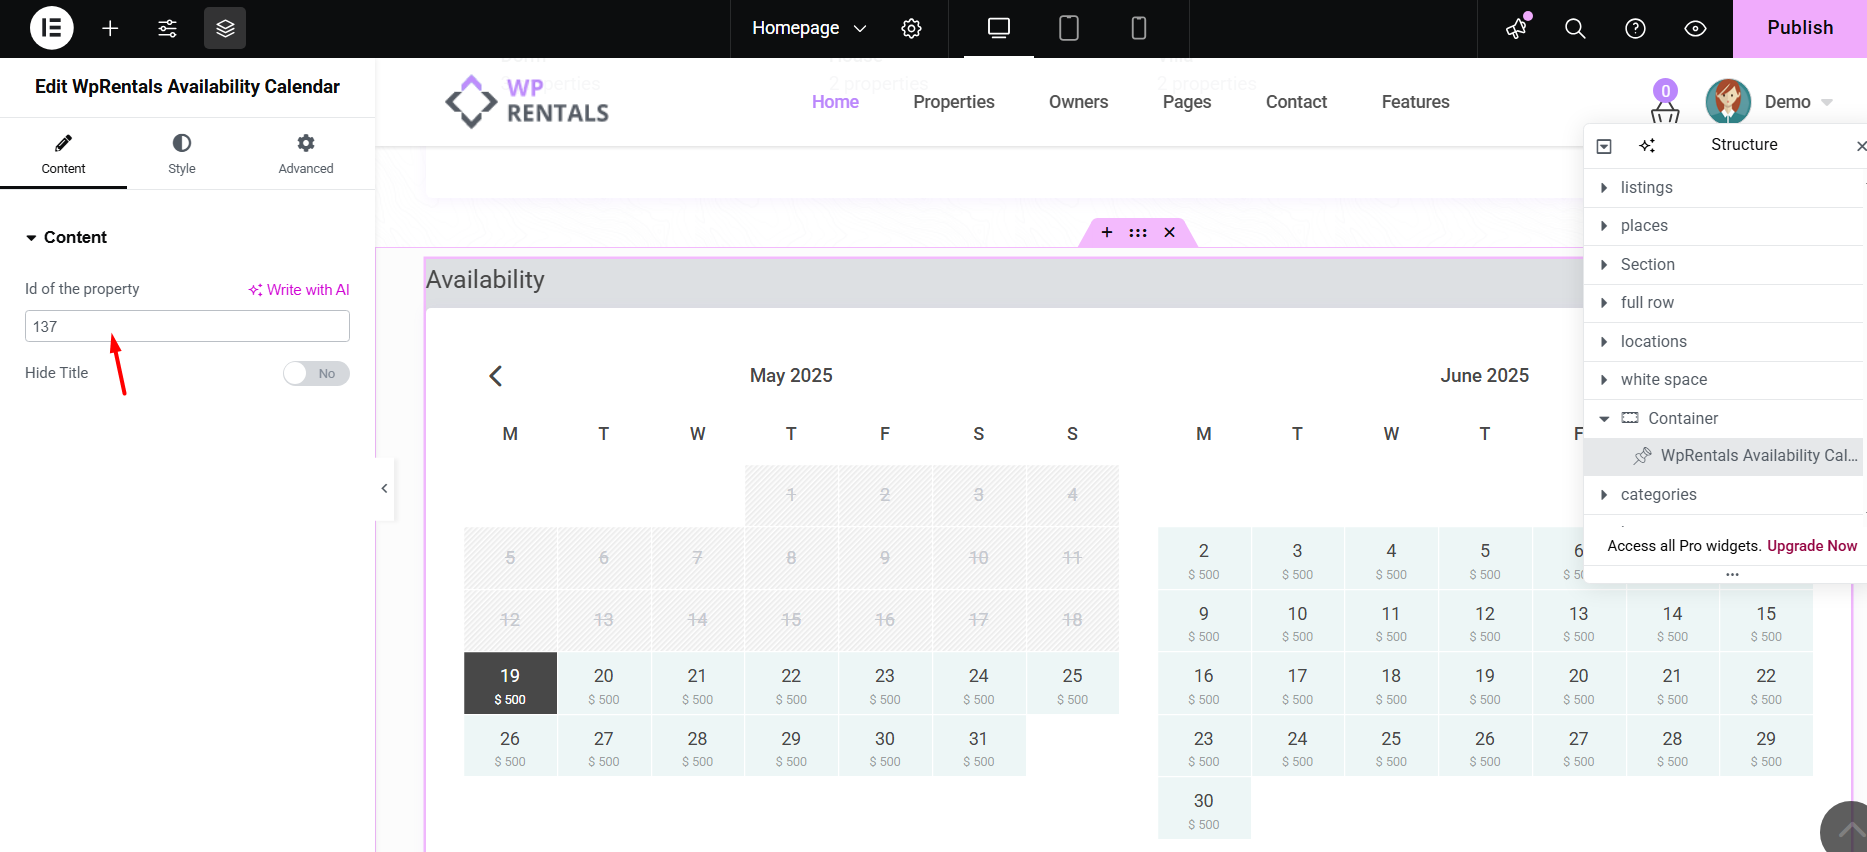
Task: Click the Publish button
Action: [x=1799, y=28]
